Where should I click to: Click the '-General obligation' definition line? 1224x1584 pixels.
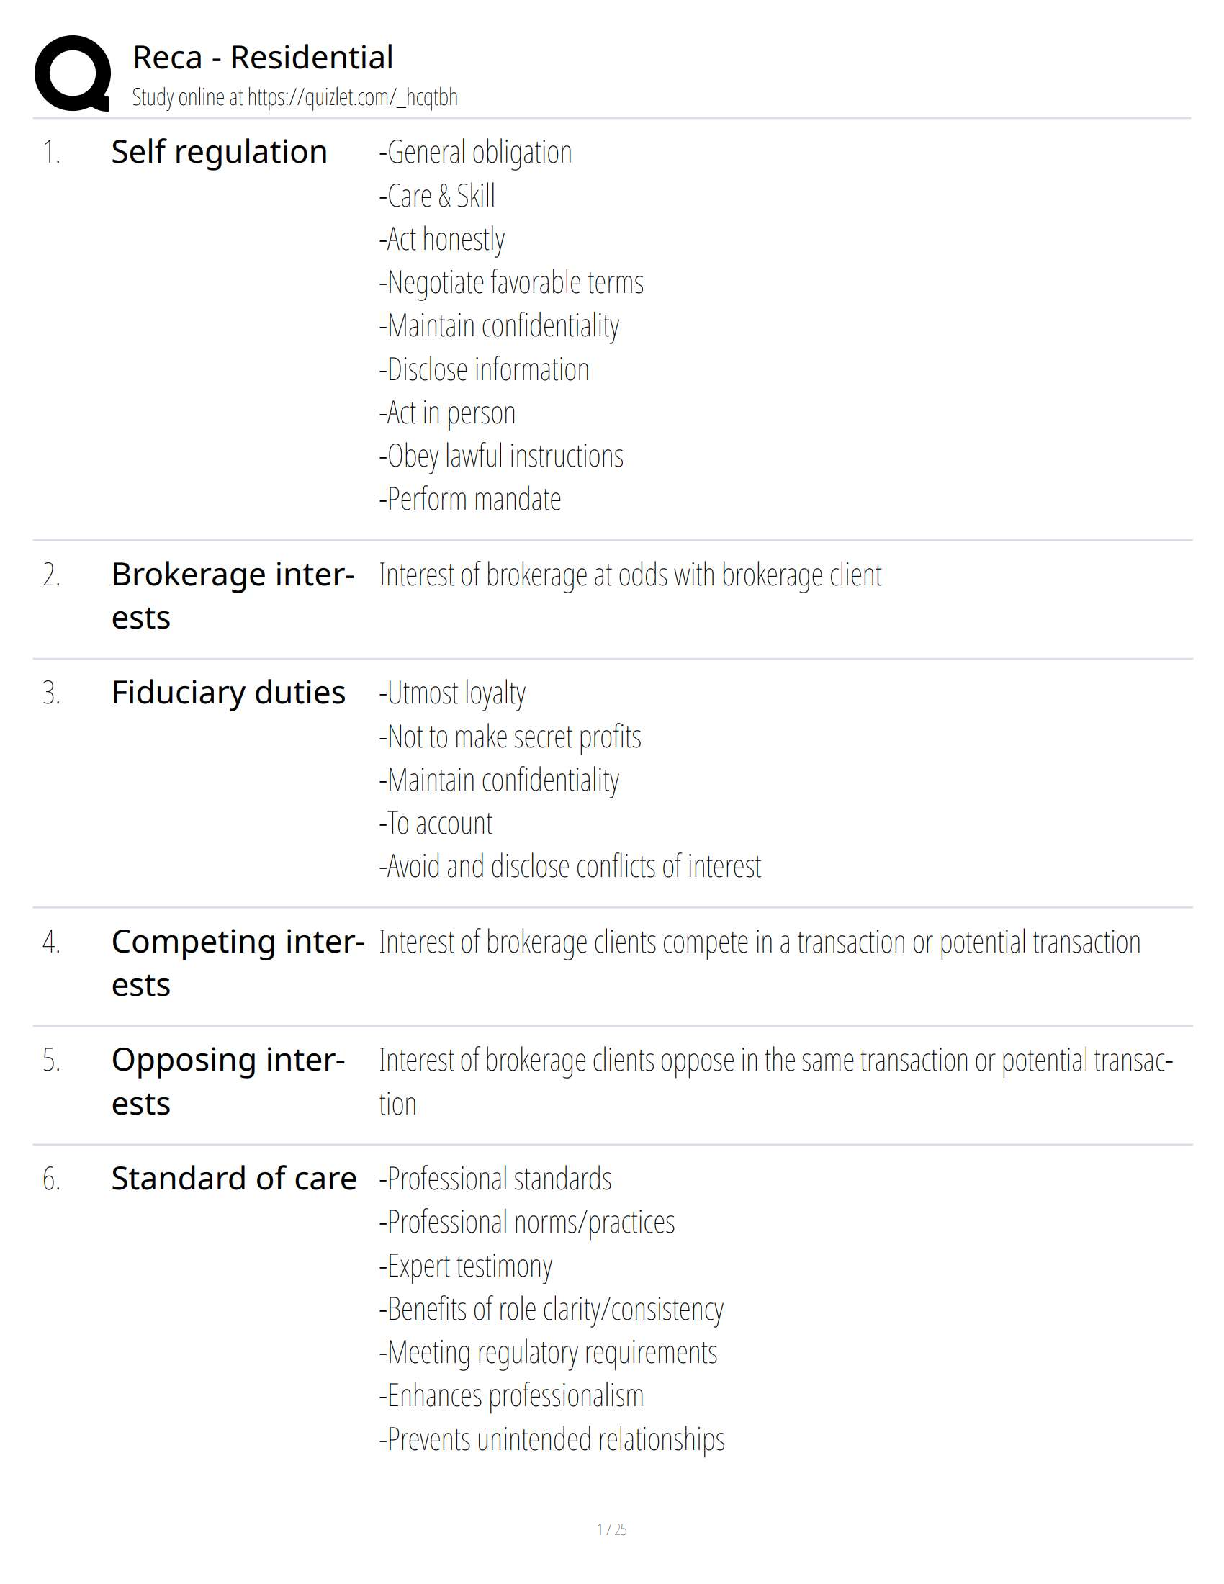coord(475,153)
